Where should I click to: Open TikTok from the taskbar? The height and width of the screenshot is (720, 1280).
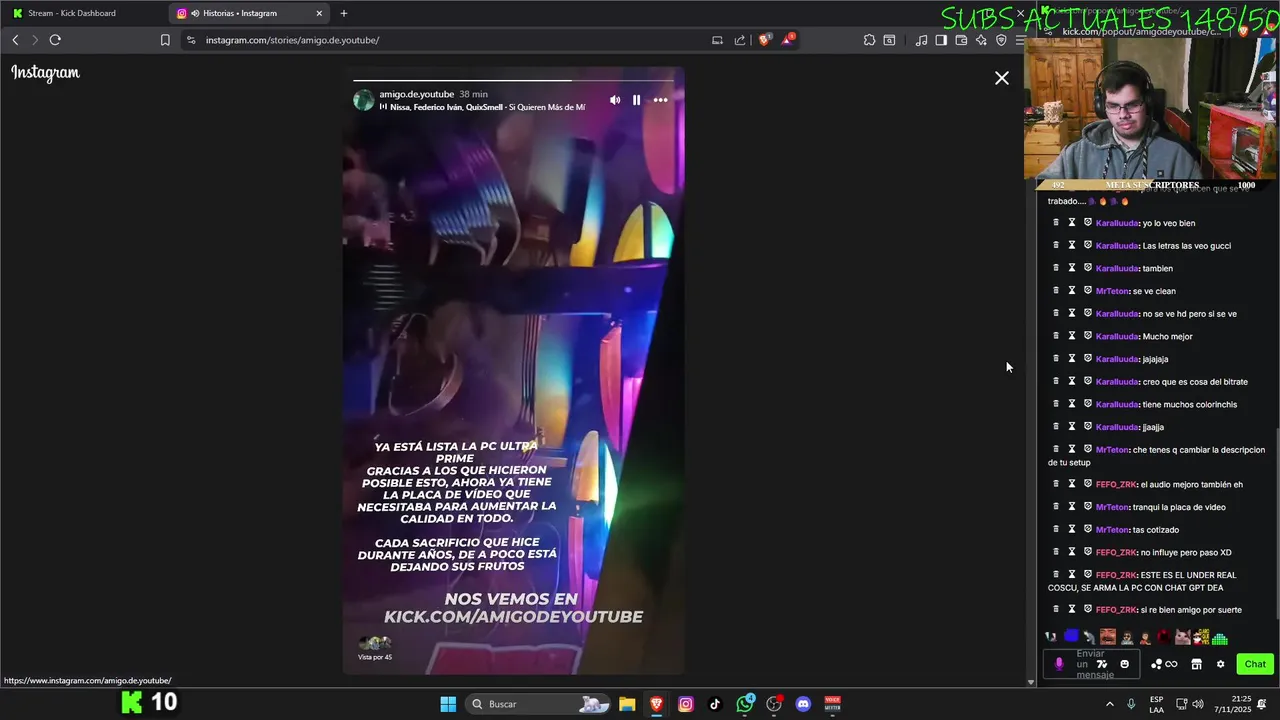715,704
